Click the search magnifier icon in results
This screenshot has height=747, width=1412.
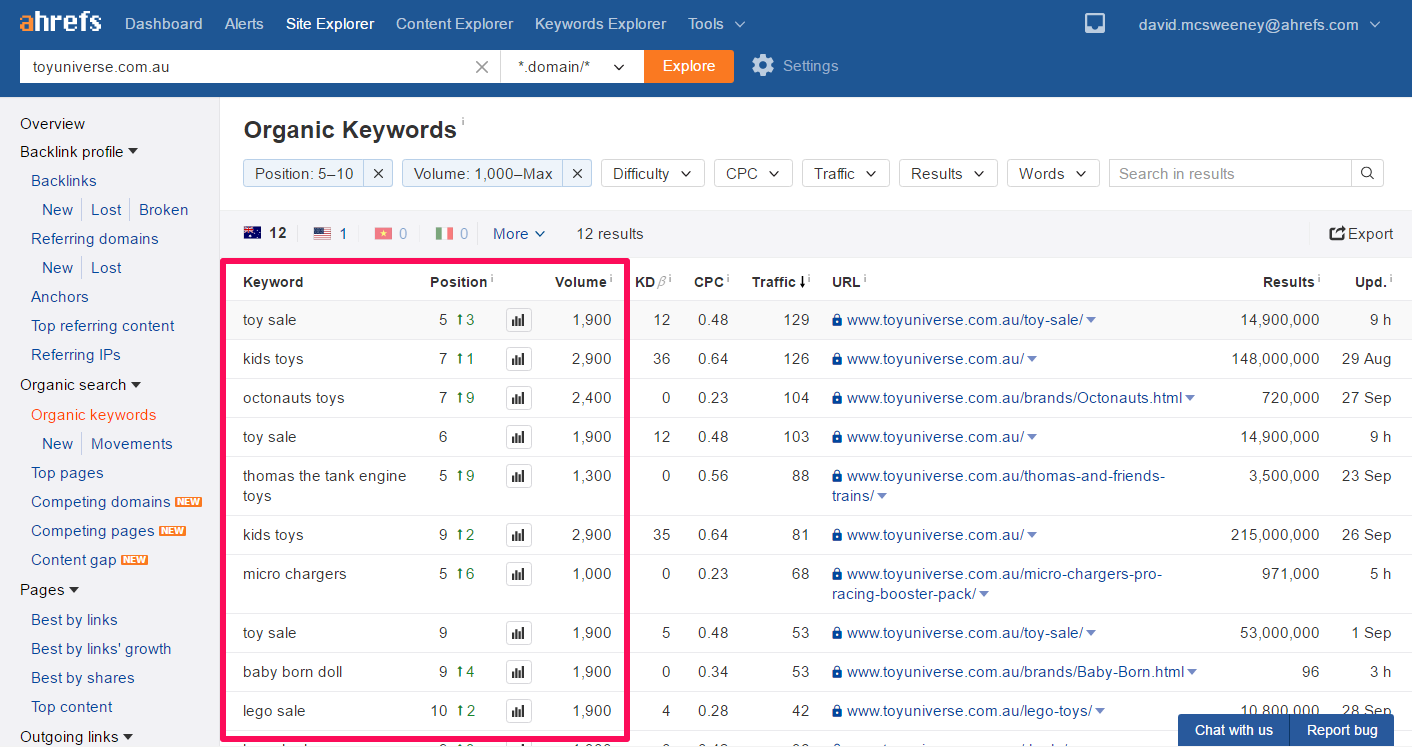[1367, 174]
